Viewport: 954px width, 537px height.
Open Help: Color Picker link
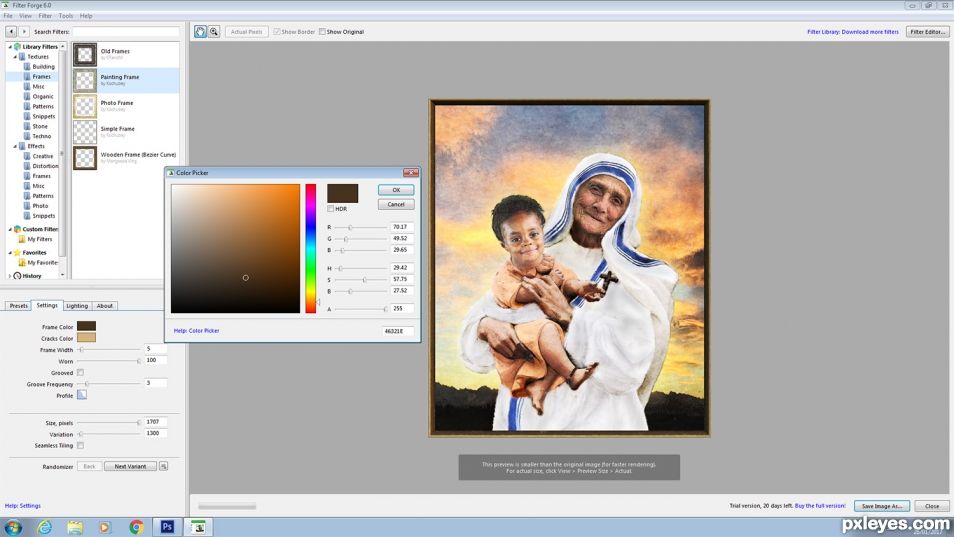click(x=197, y=331)
